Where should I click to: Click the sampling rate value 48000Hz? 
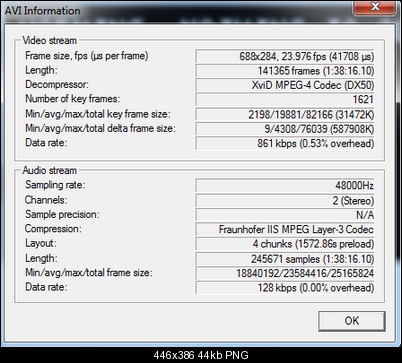click(x=285, y=185)
